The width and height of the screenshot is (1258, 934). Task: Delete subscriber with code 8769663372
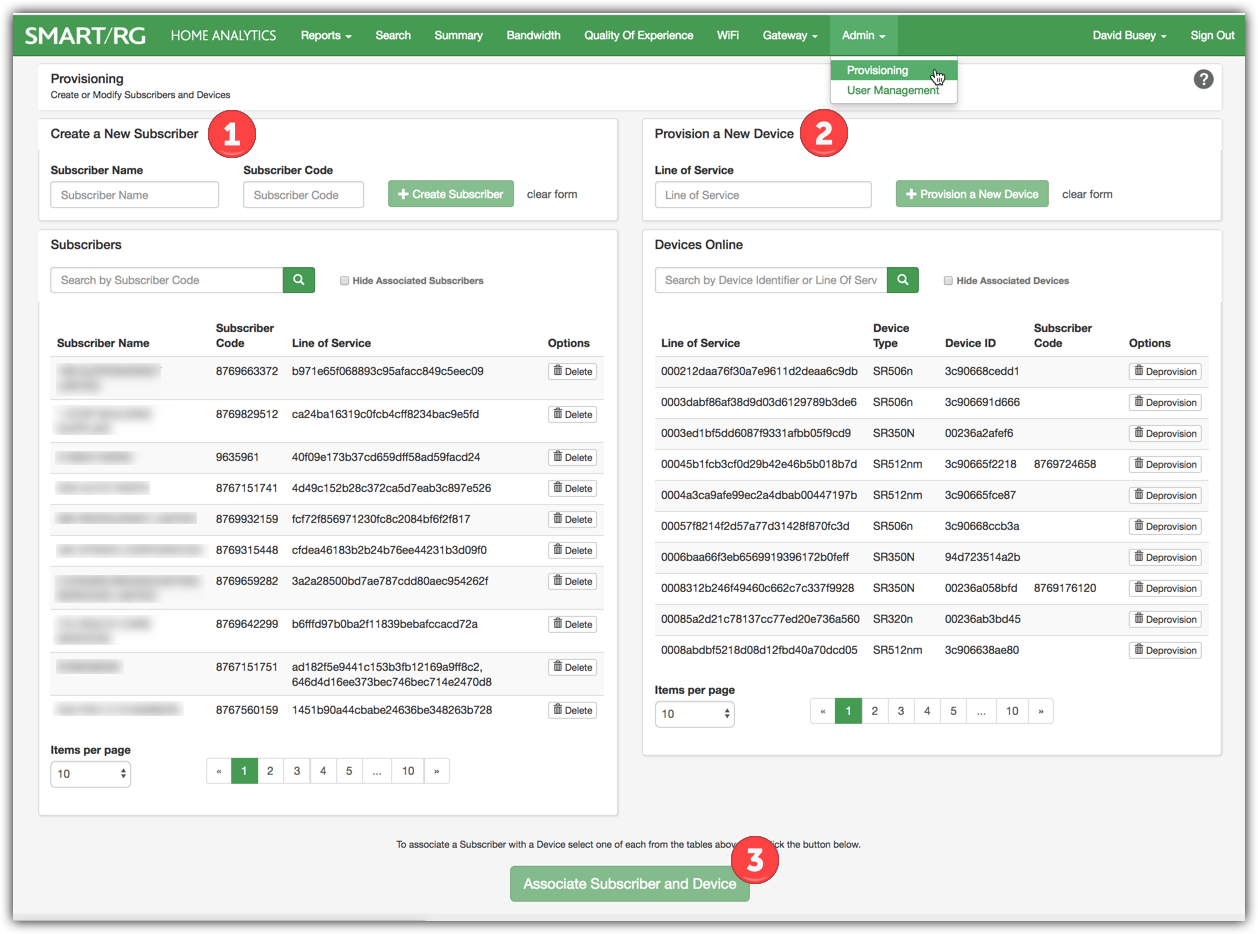(x=572, y=371)
